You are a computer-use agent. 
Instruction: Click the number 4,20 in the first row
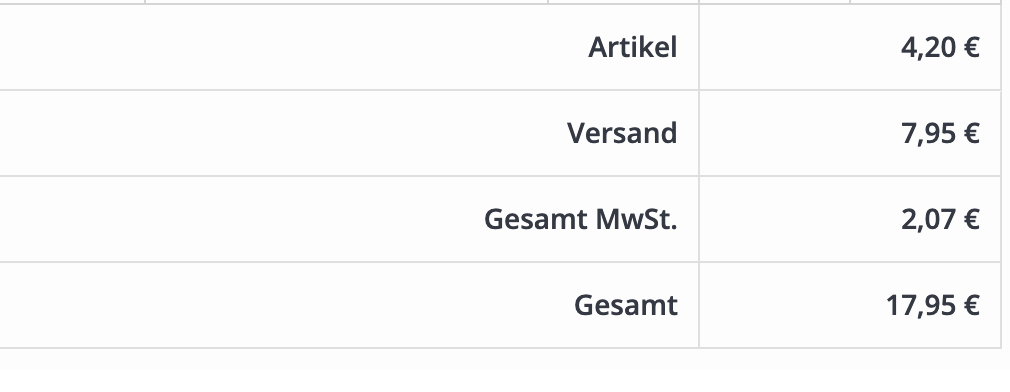pyautogui.click(x=928, y=48)
